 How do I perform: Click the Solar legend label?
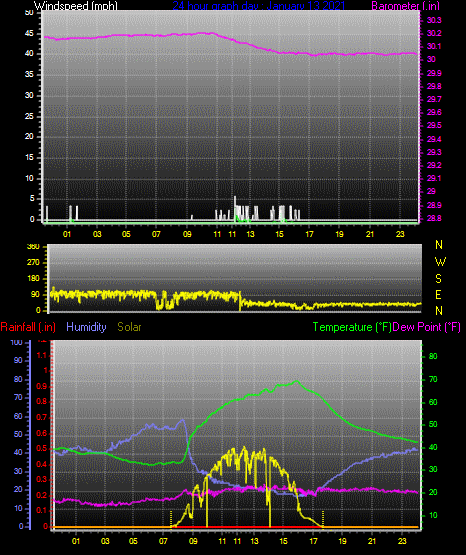[x=129, y=327]
